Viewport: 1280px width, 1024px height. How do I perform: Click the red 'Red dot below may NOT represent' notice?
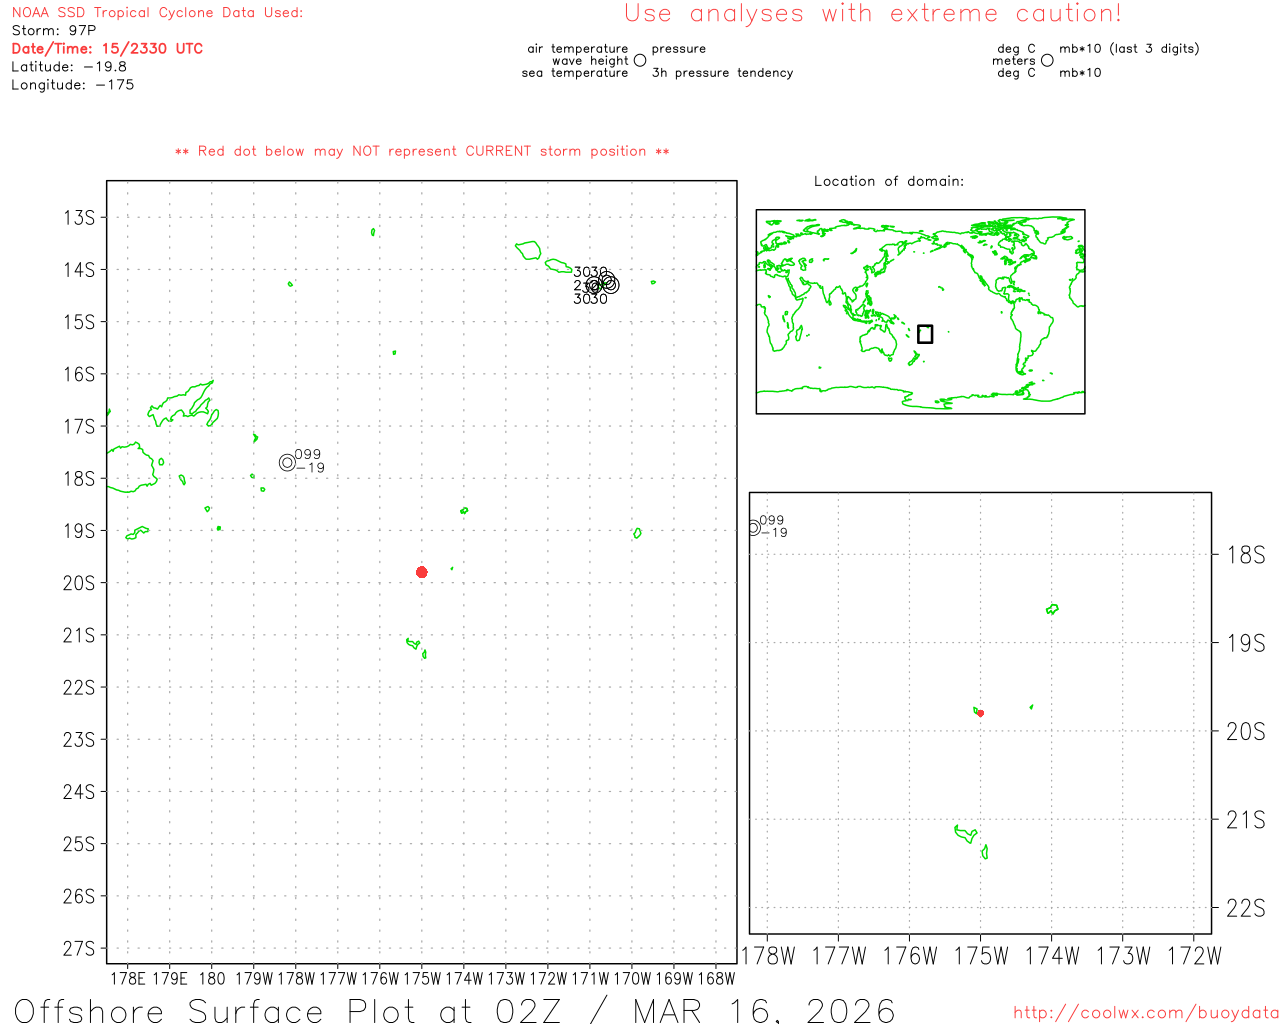click(422, 151)
